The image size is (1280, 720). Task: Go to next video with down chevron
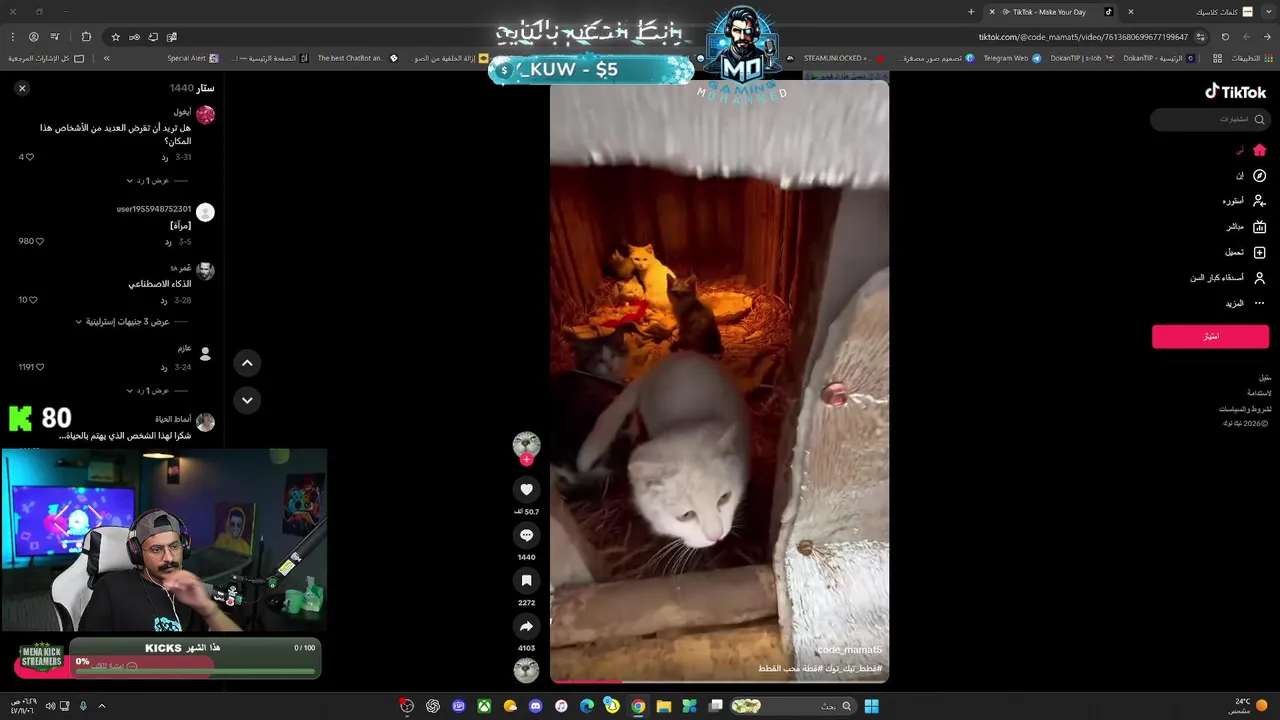click(x=247, y=400)
